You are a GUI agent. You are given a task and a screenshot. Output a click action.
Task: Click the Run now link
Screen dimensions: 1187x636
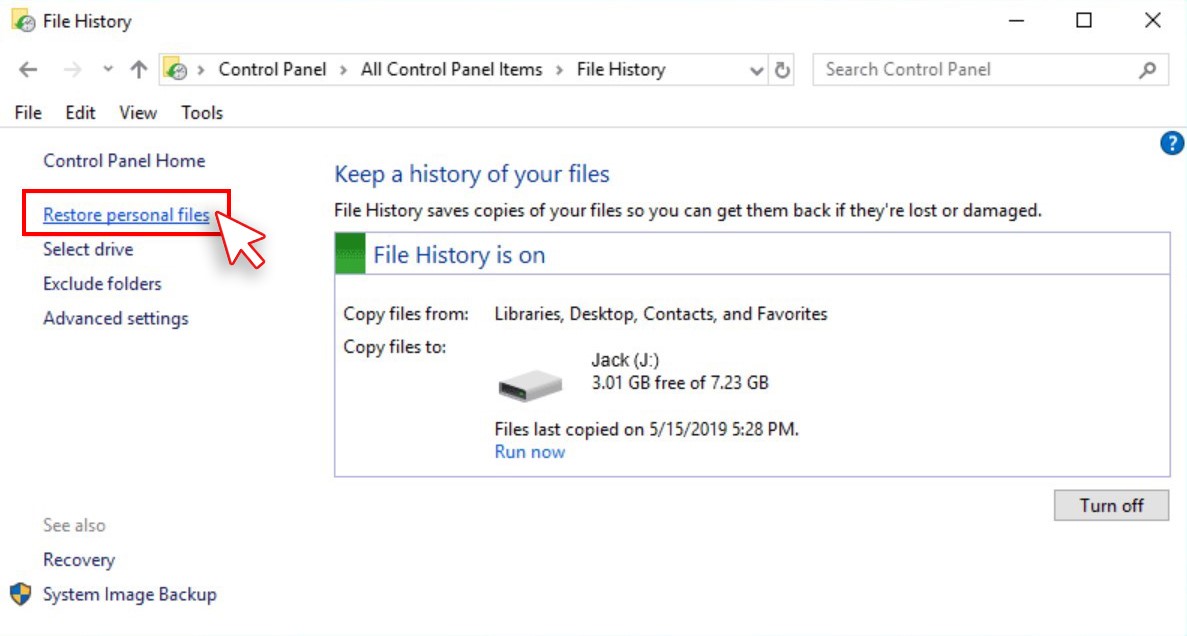530,452
